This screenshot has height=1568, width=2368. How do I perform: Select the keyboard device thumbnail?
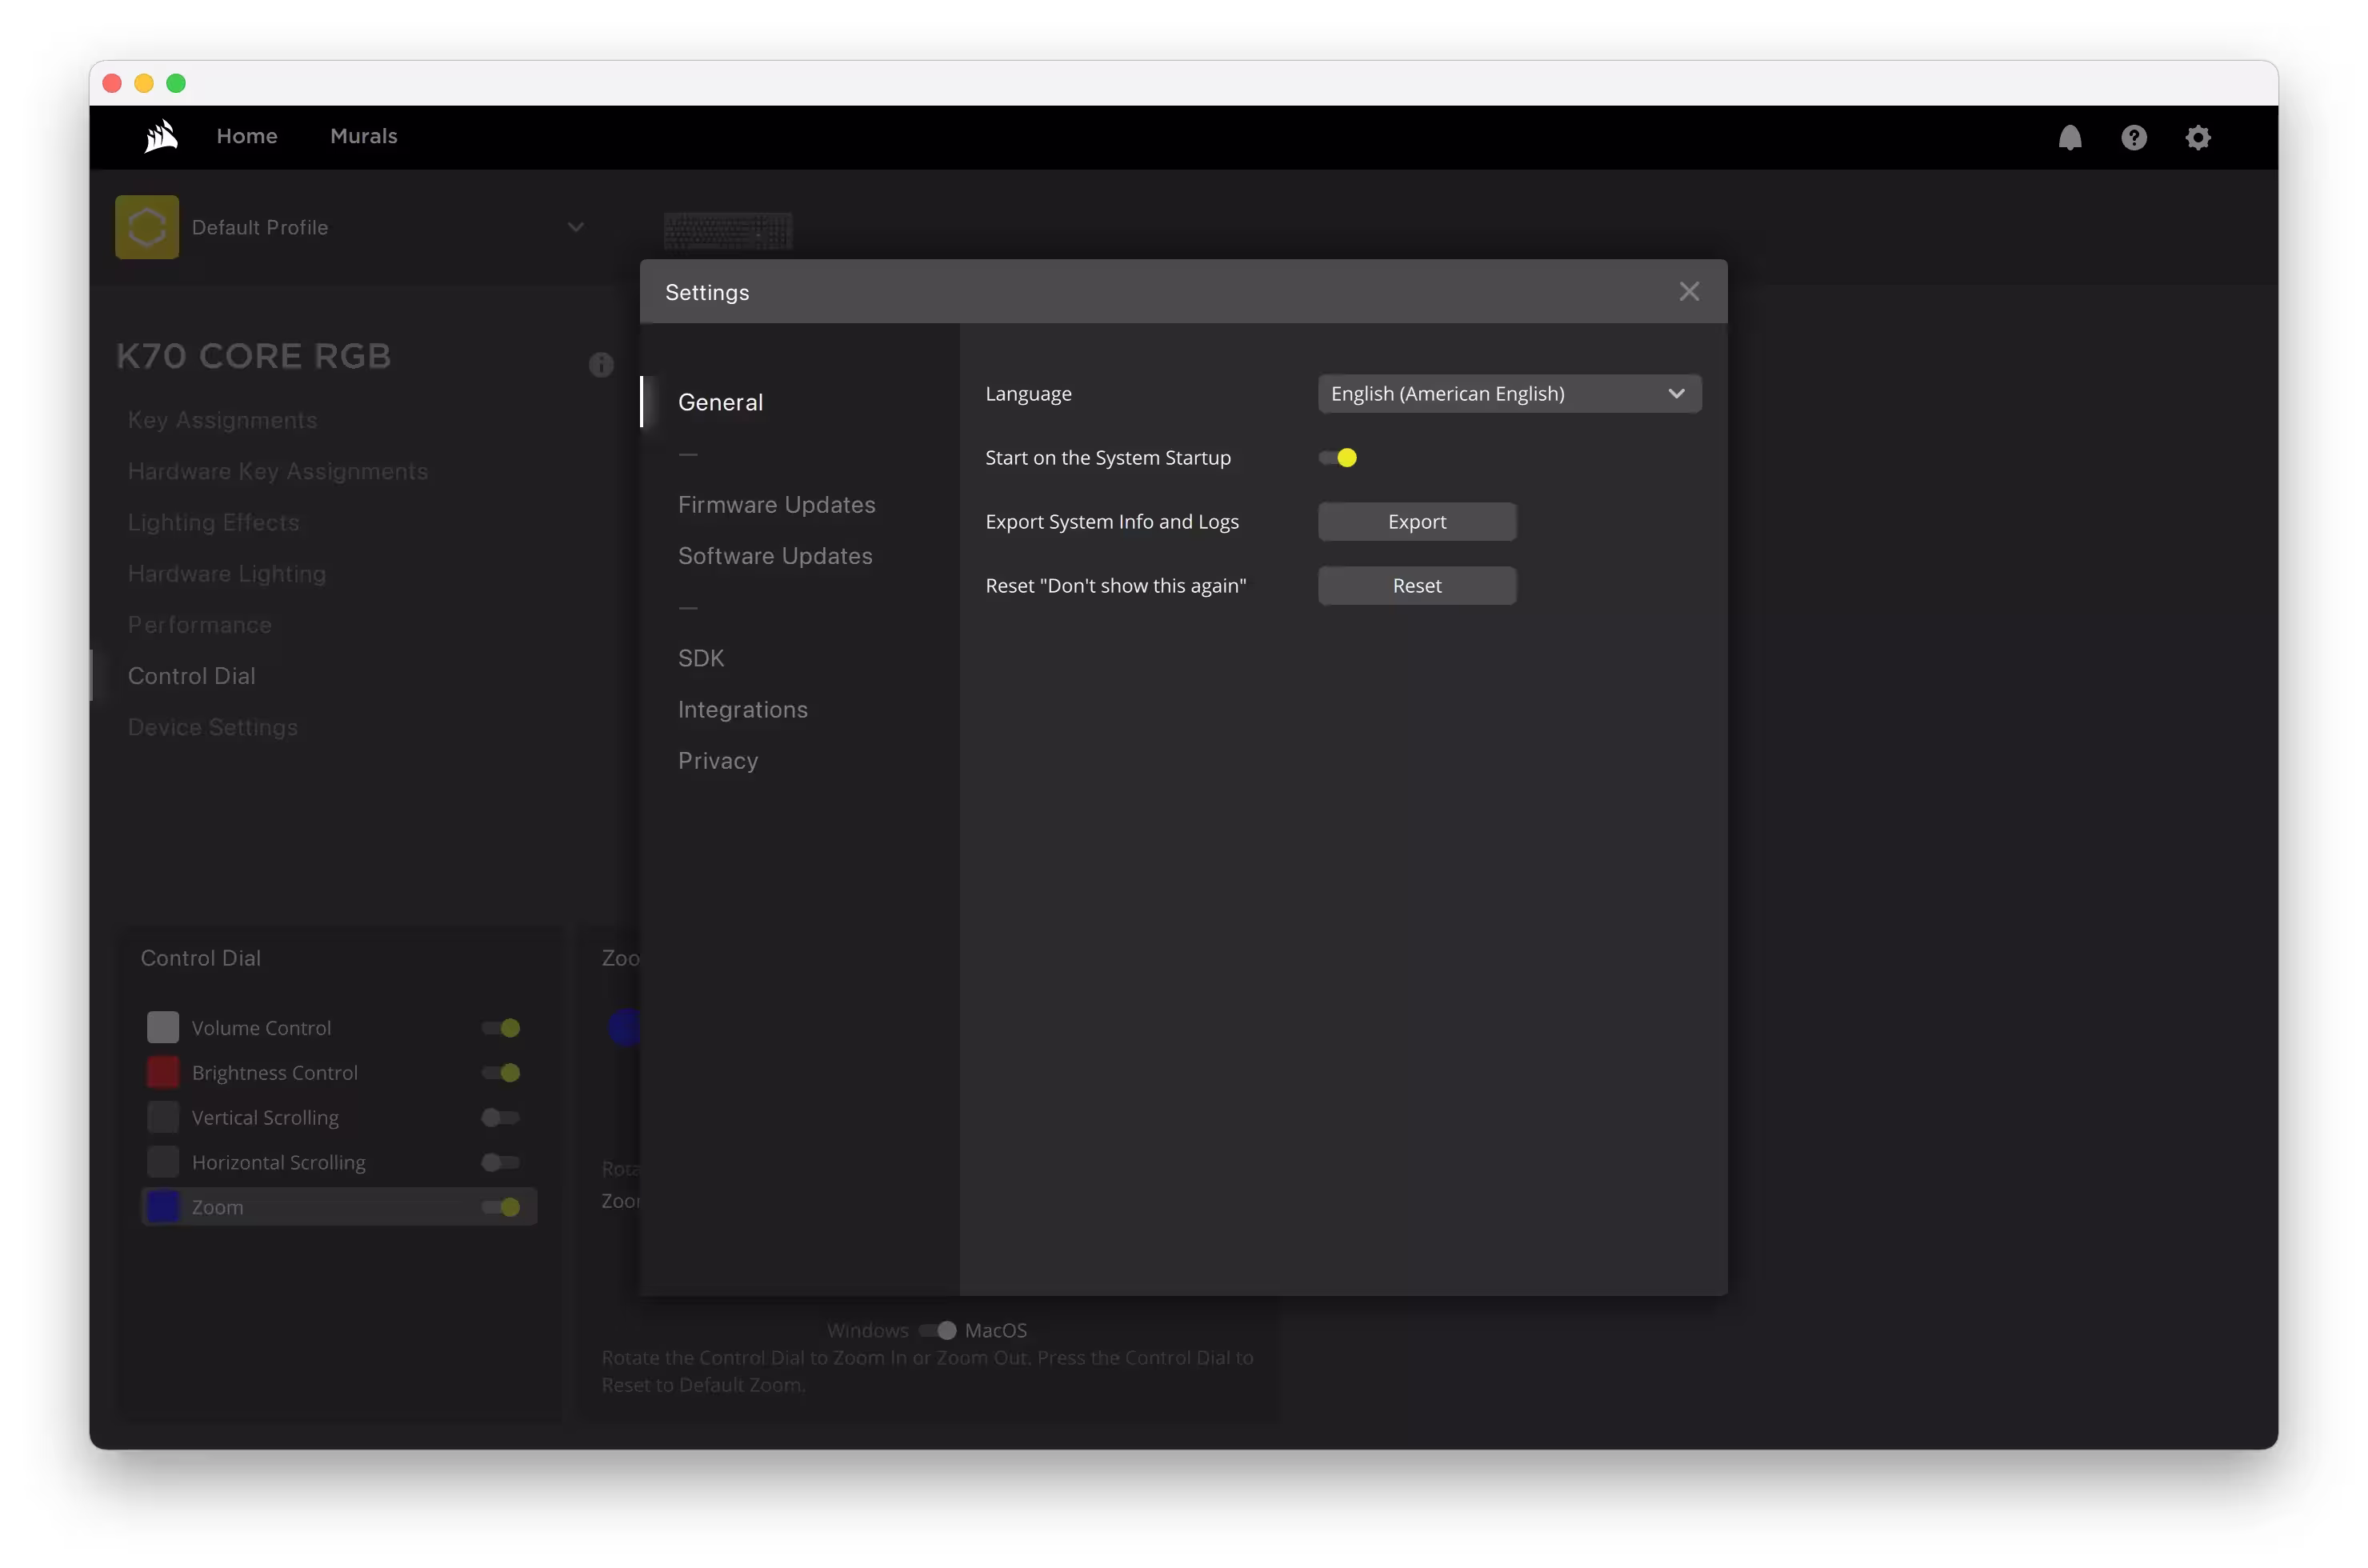[x=728, y=231]
